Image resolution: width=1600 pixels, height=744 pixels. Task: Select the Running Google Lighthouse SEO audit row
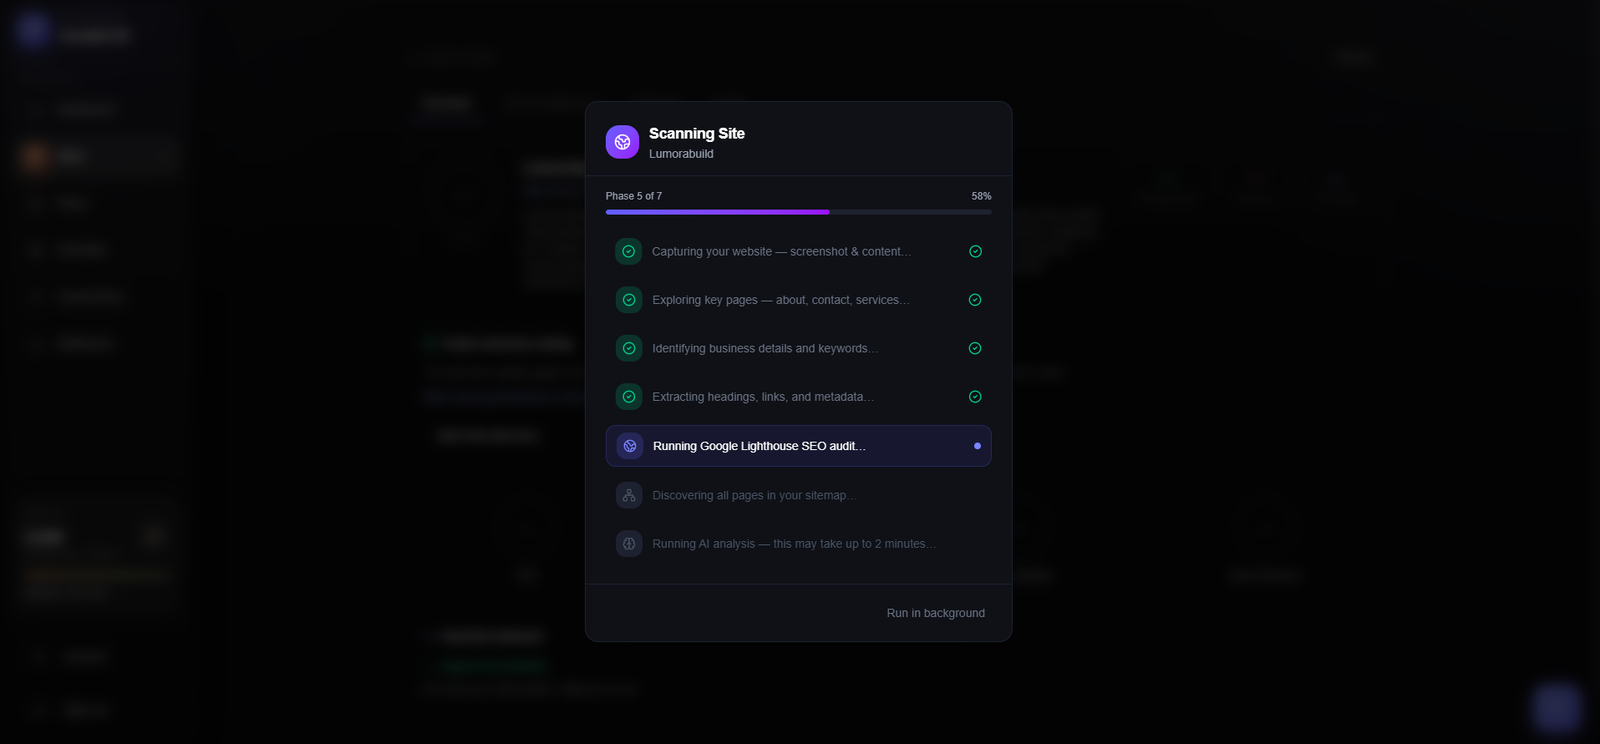(798, 446)
